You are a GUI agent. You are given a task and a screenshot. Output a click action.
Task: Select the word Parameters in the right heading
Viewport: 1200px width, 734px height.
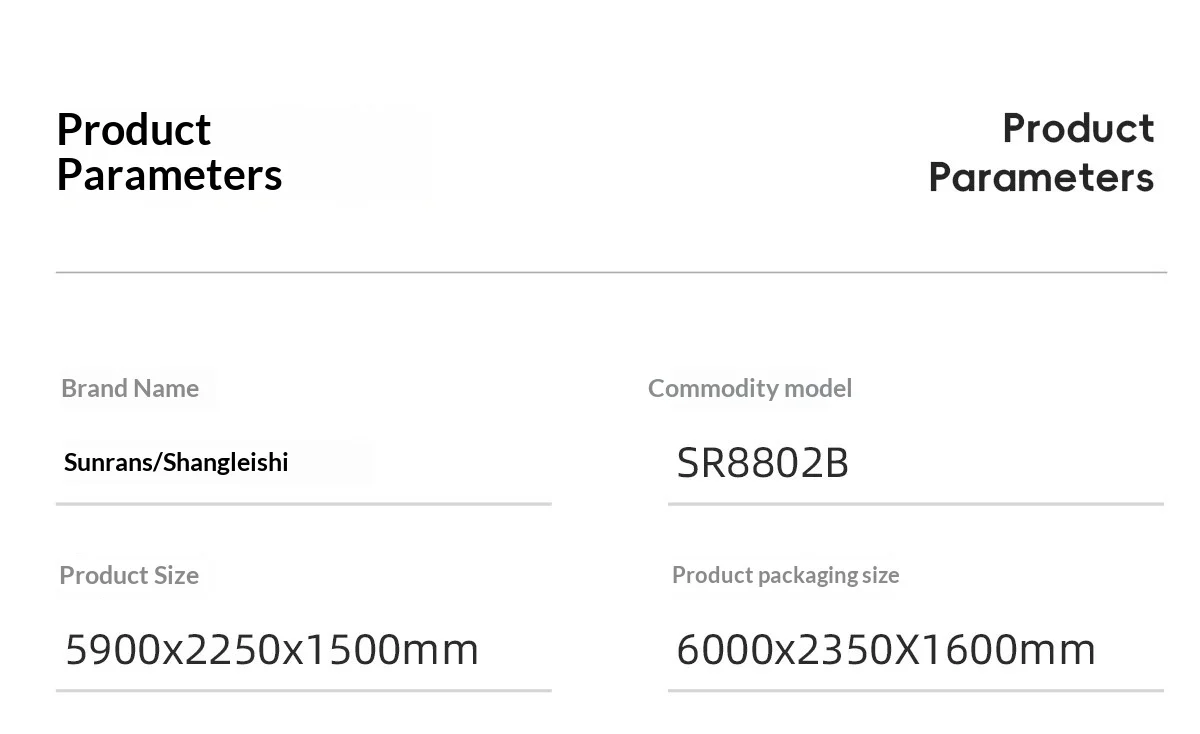[1041, 178]
